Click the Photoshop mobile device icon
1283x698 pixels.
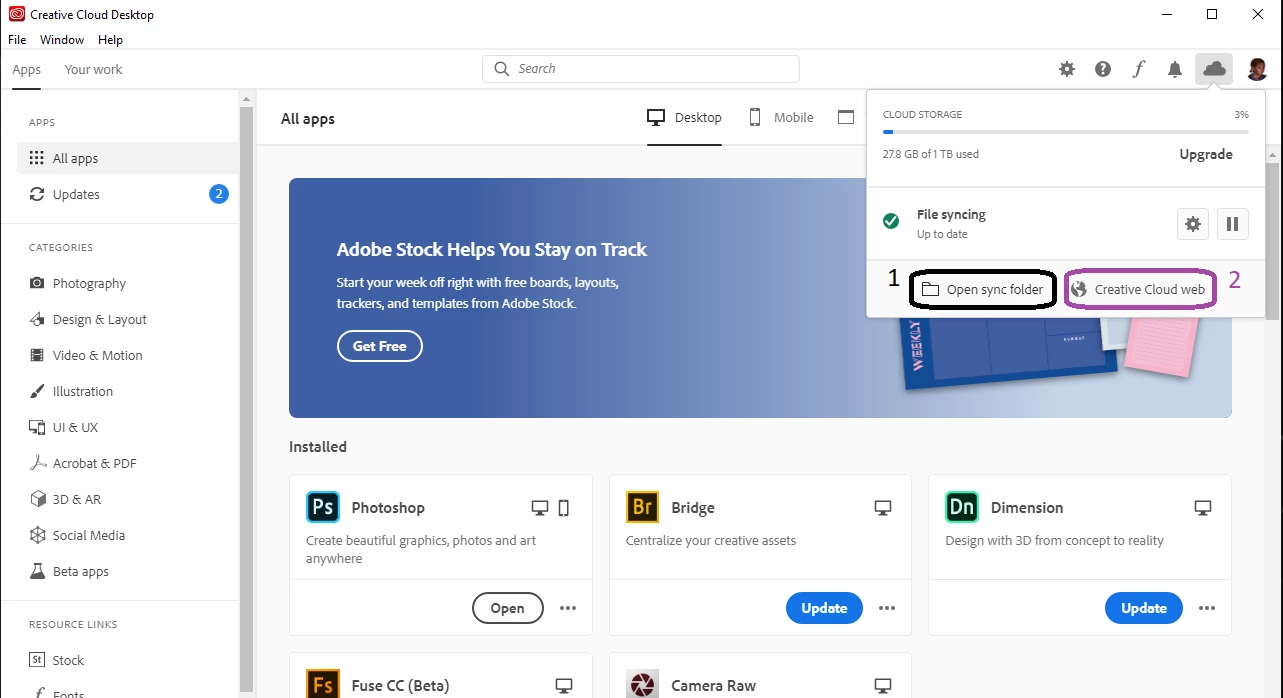[x=563, y=508]
